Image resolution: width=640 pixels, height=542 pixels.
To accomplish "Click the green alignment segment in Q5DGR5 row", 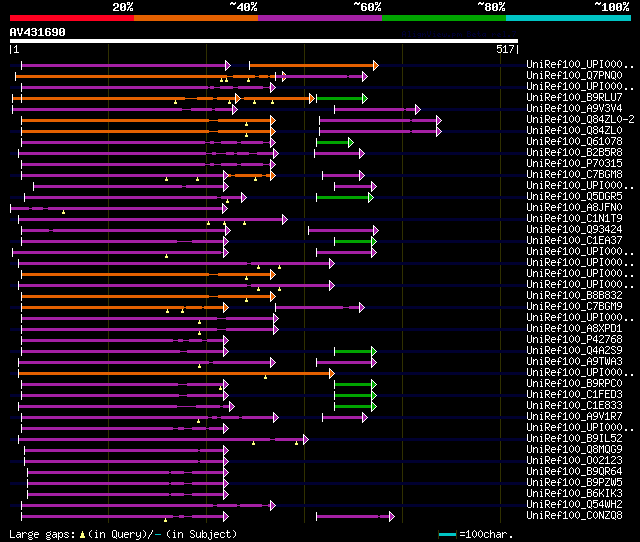I will [345, 198].
